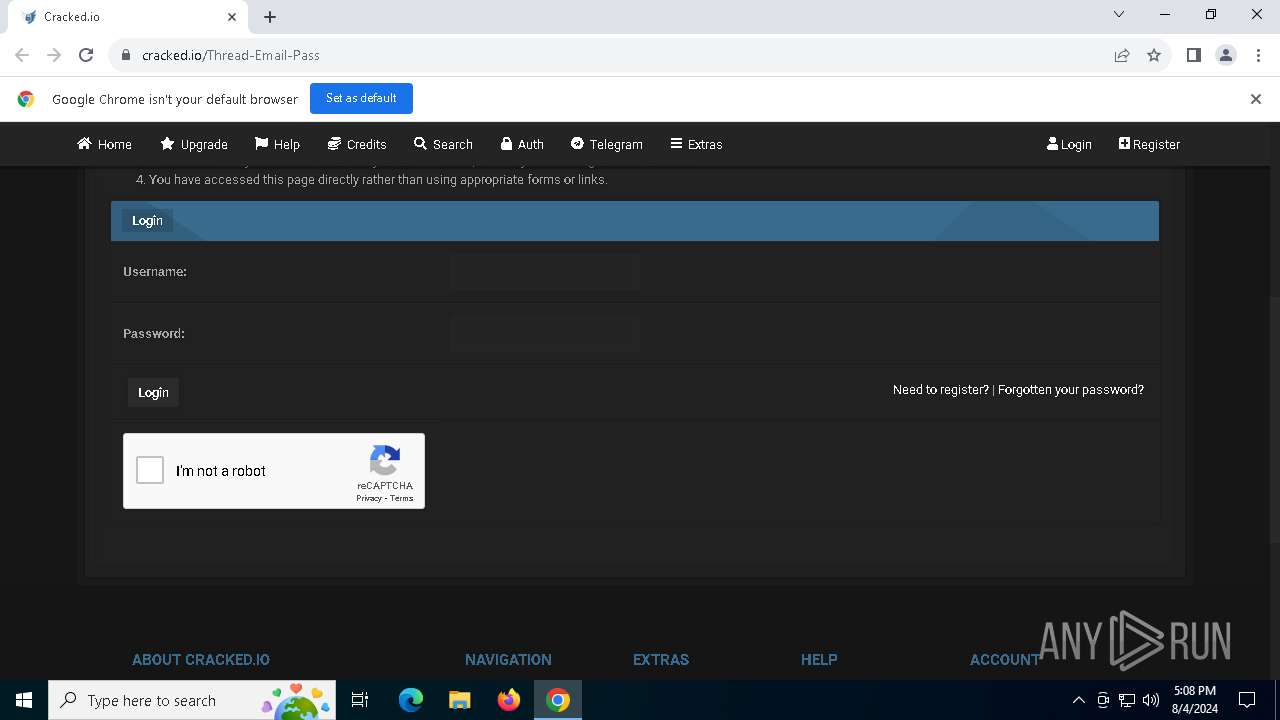
Task: Show hidden system tray icons
Action: tap(1078, 700)
